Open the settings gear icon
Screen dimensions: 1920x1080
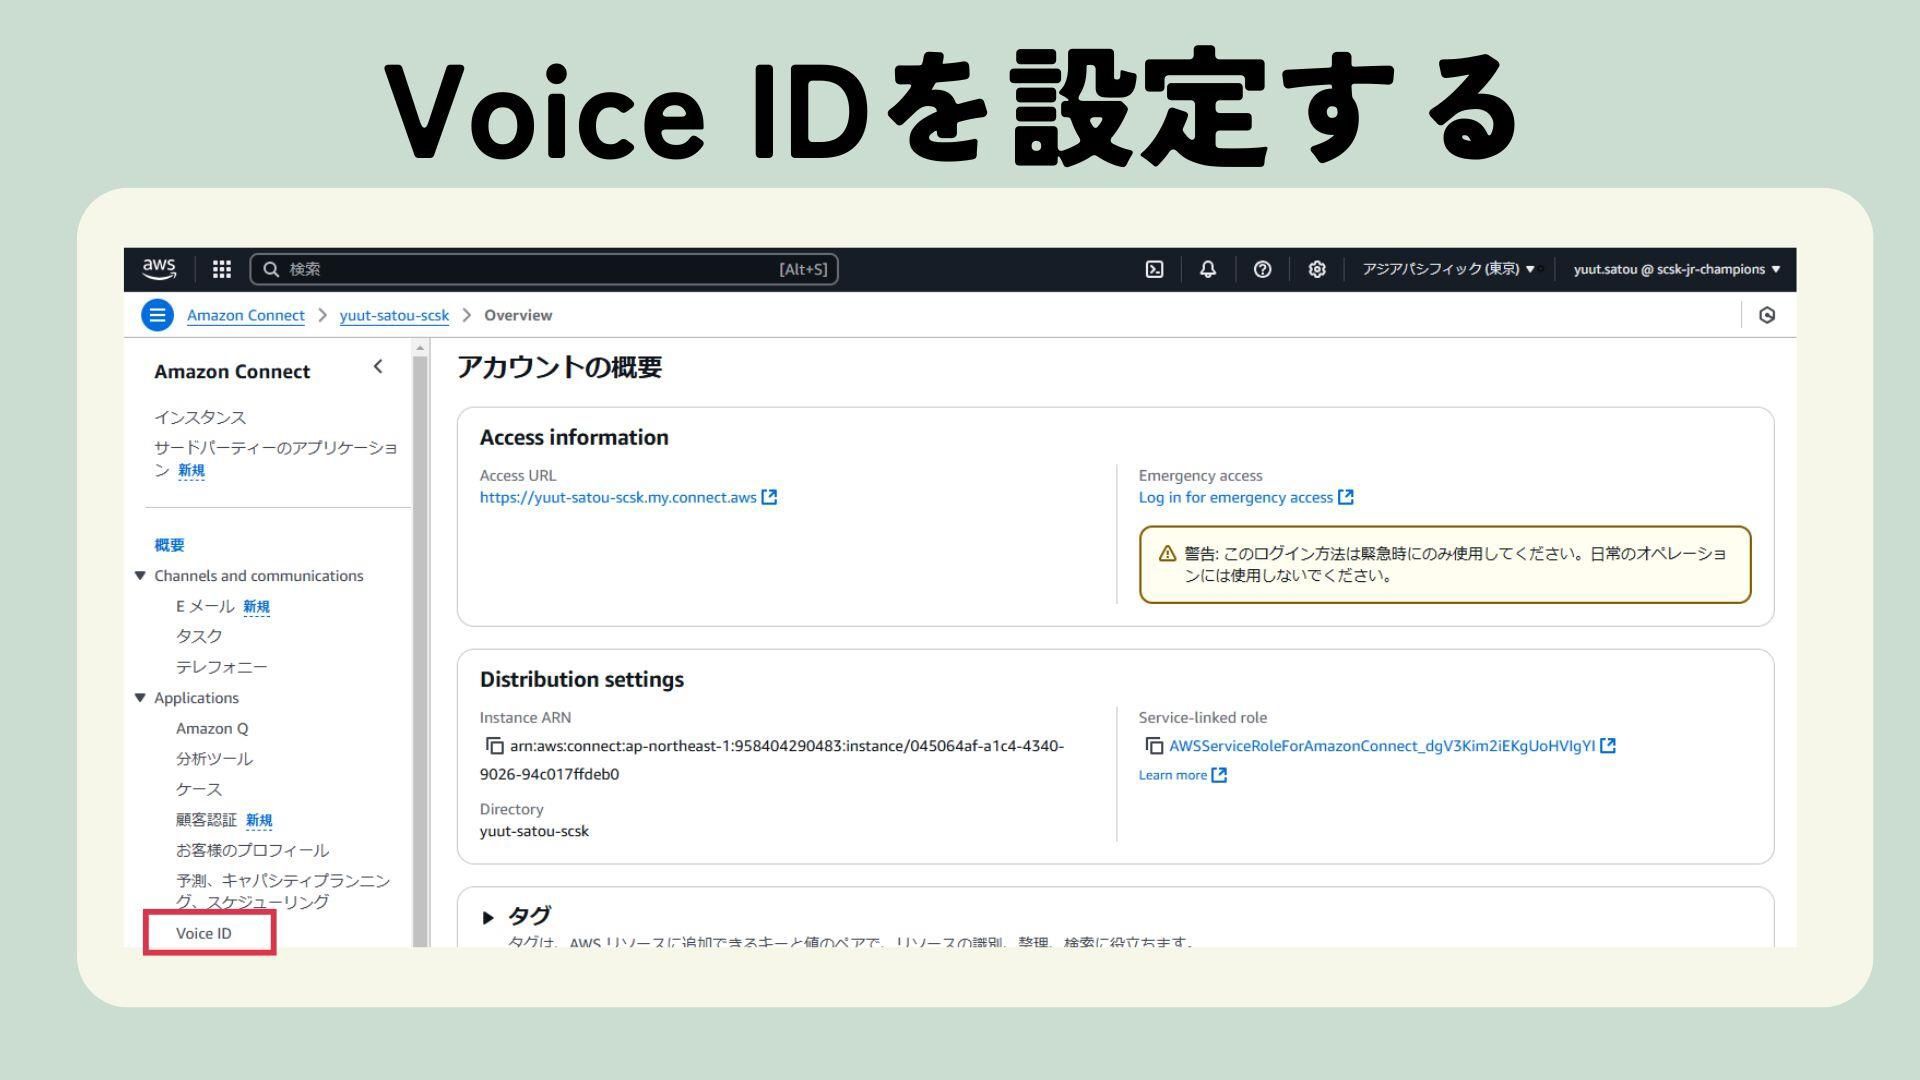click(x=1317, y=269)
